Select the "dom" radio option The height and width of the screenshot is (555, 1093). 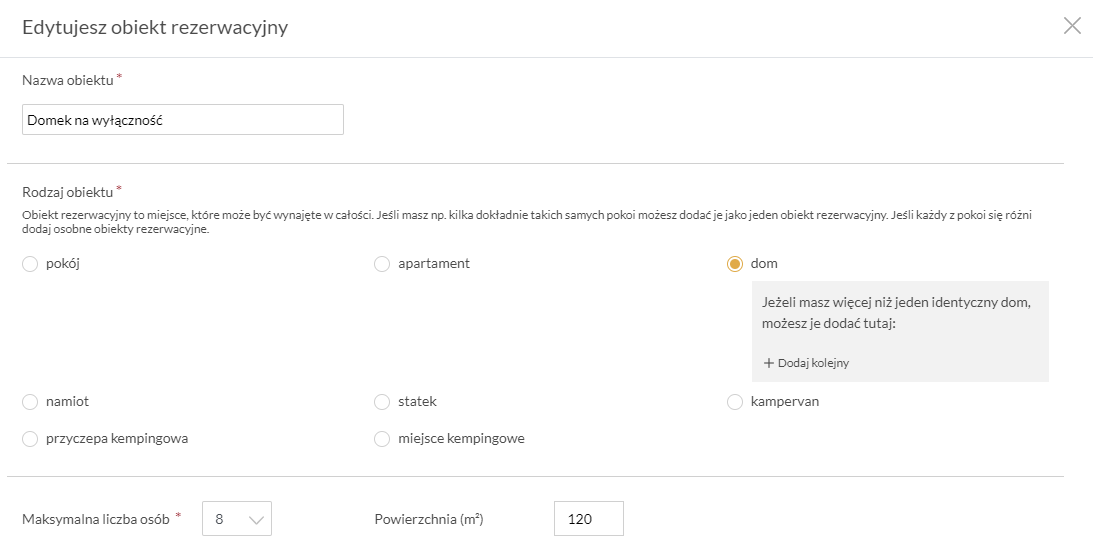[735, 264]
